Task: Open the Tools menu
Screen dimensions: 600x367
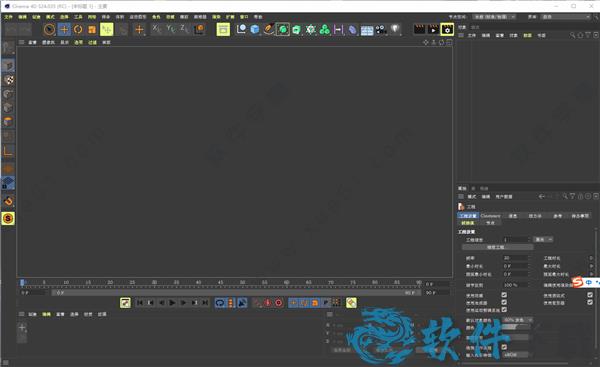Action: click(78, 17)
